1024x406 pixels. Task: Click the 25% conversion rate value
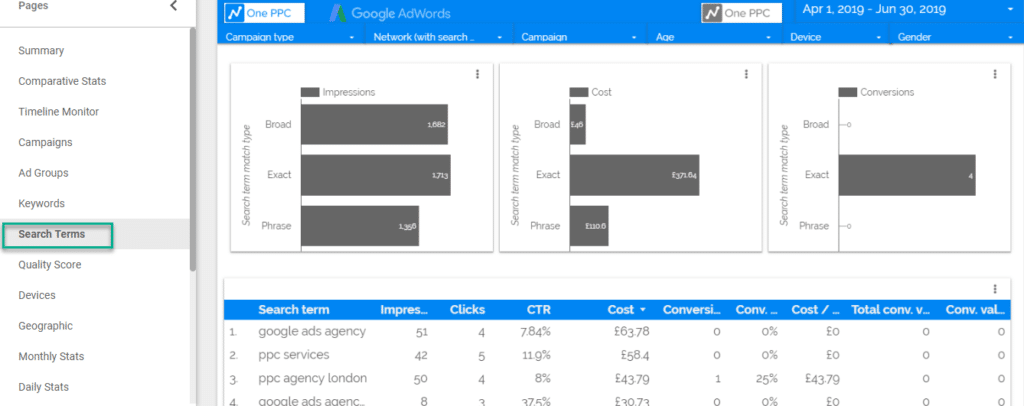pyautogui.click(x=767, y=379)
